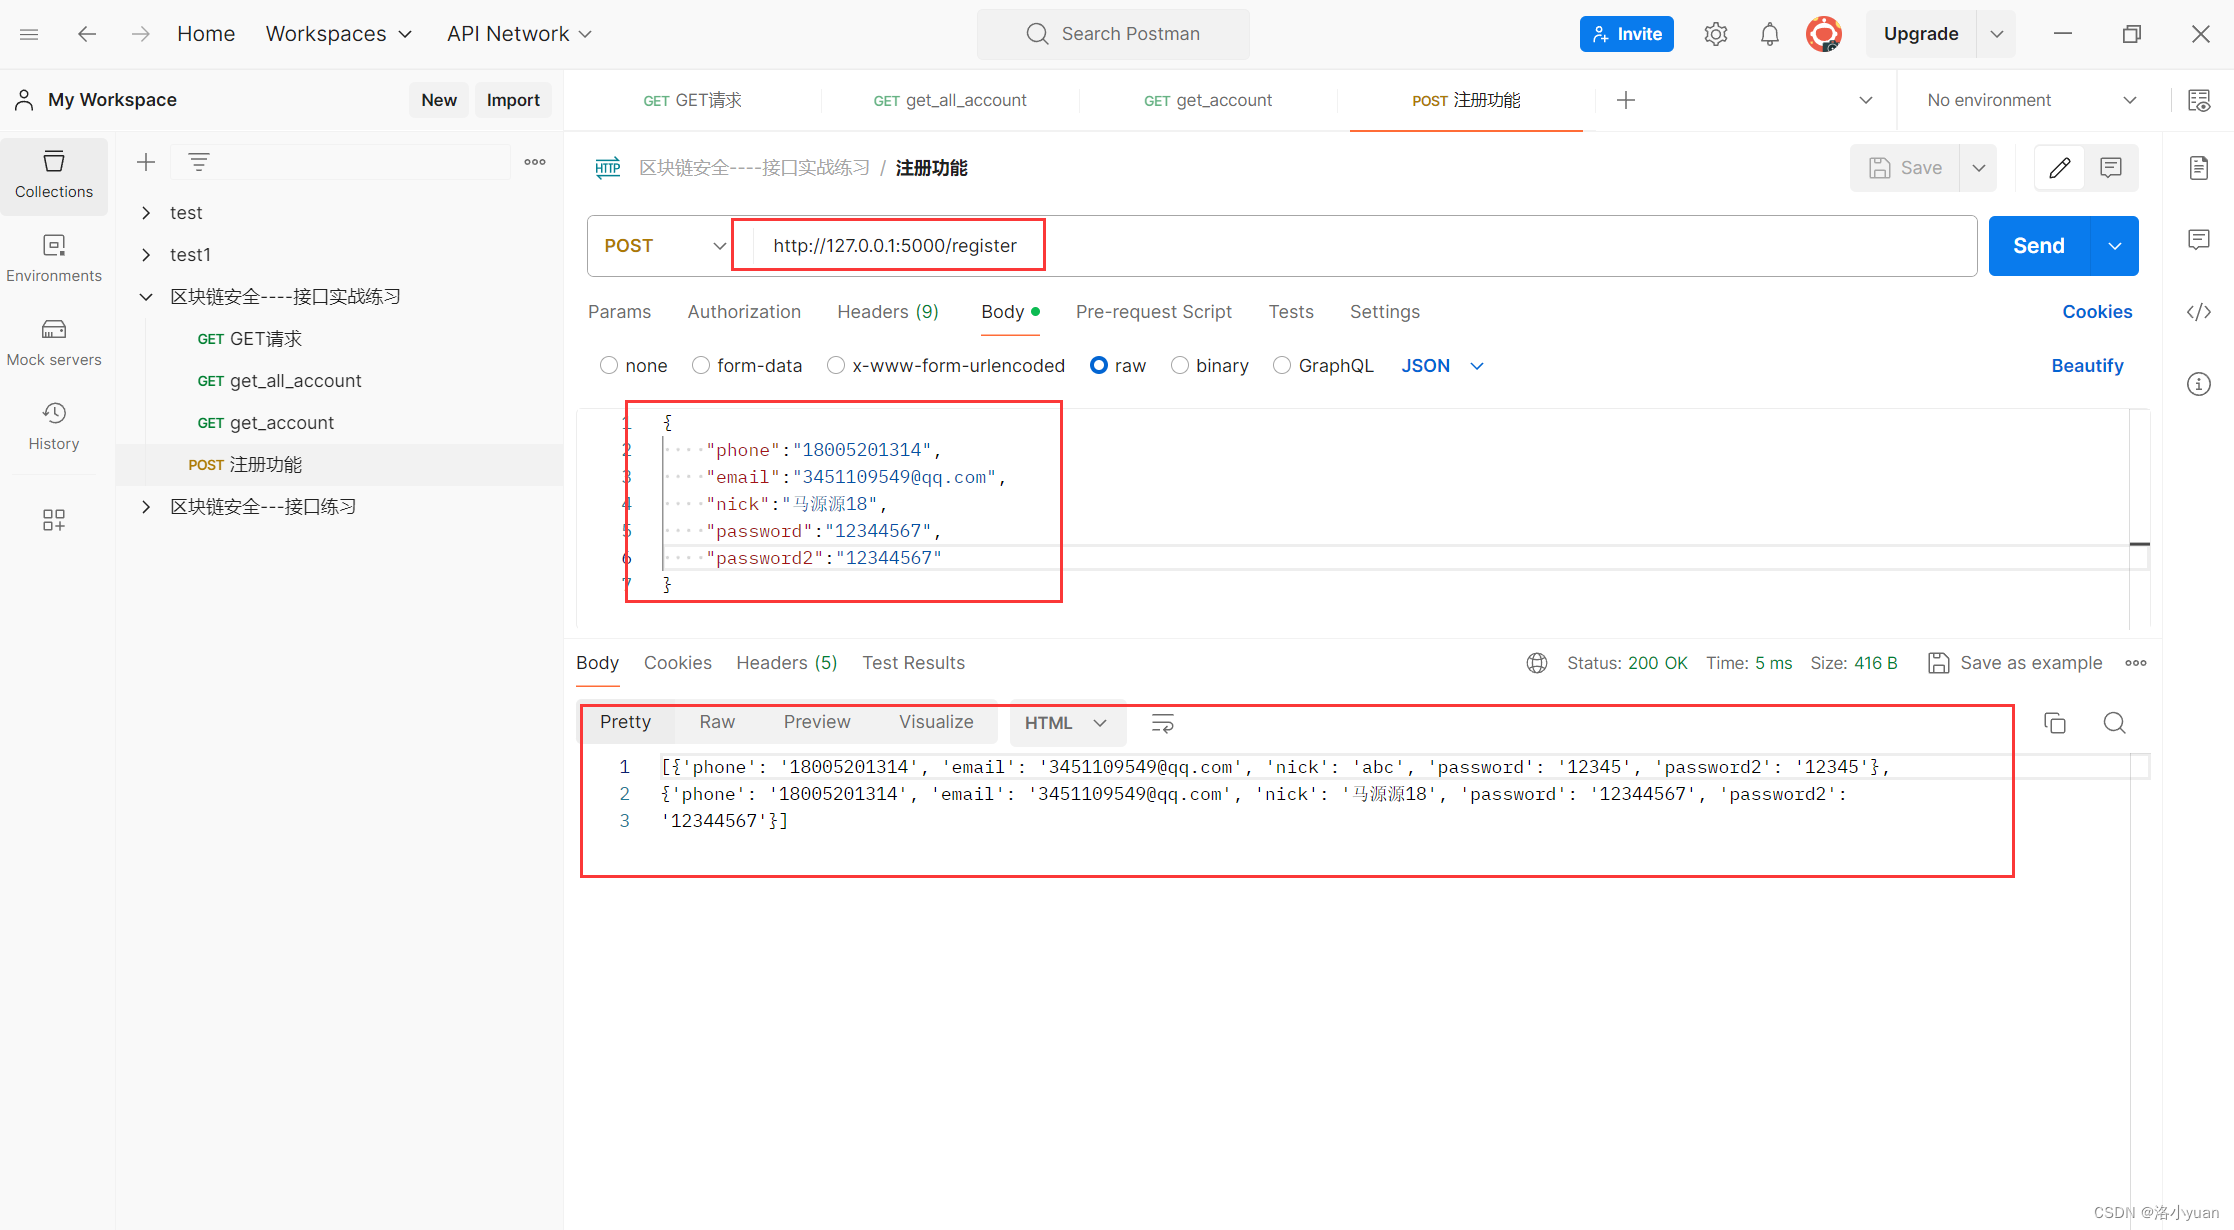This screenshot has width=2234, height=1230.
Task: Open Environments in the sidebar
Action: pos(54,259)
